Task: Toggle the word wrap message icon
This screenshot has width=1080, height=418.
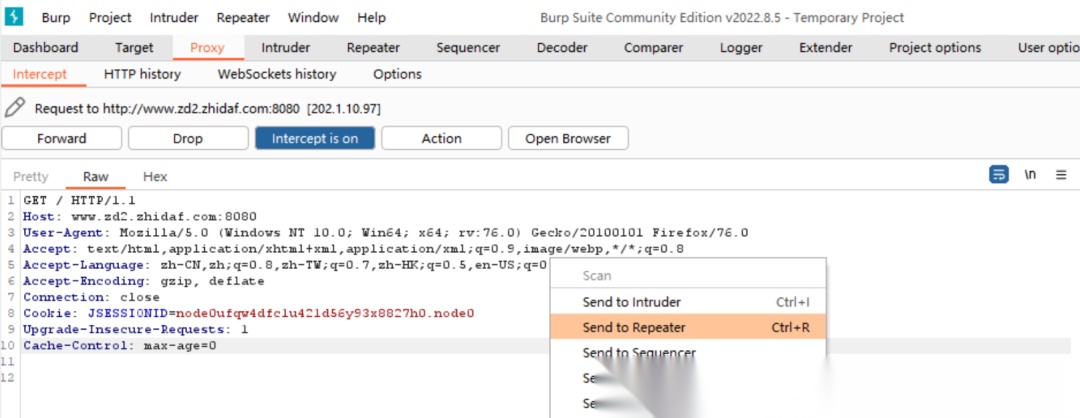Action: click(x=998, y=175)
